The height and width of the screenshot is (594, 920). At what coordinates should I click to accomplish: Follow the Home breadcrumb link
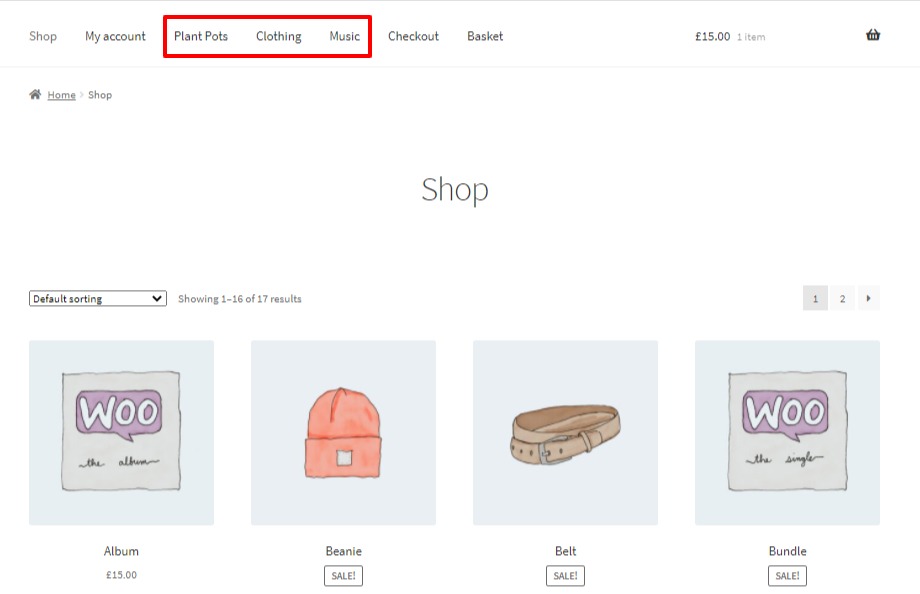point(61,94)
